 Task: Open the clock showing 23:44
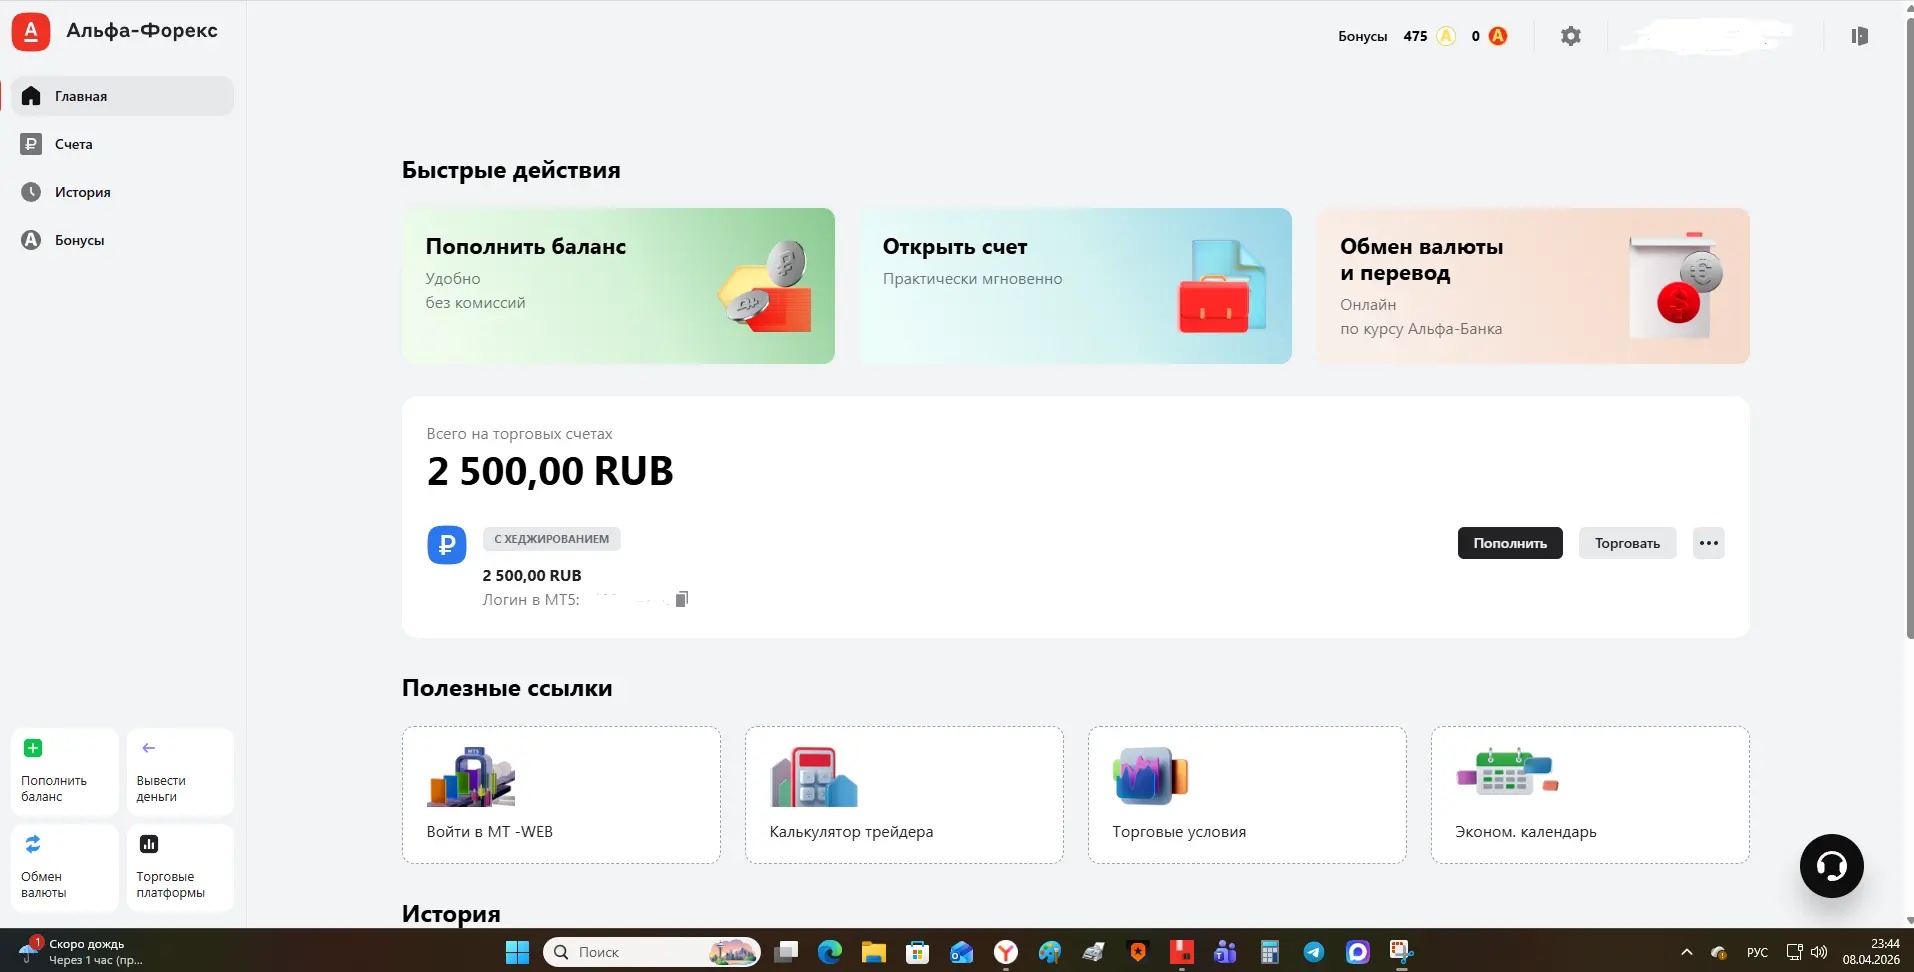pos(1871,951)
